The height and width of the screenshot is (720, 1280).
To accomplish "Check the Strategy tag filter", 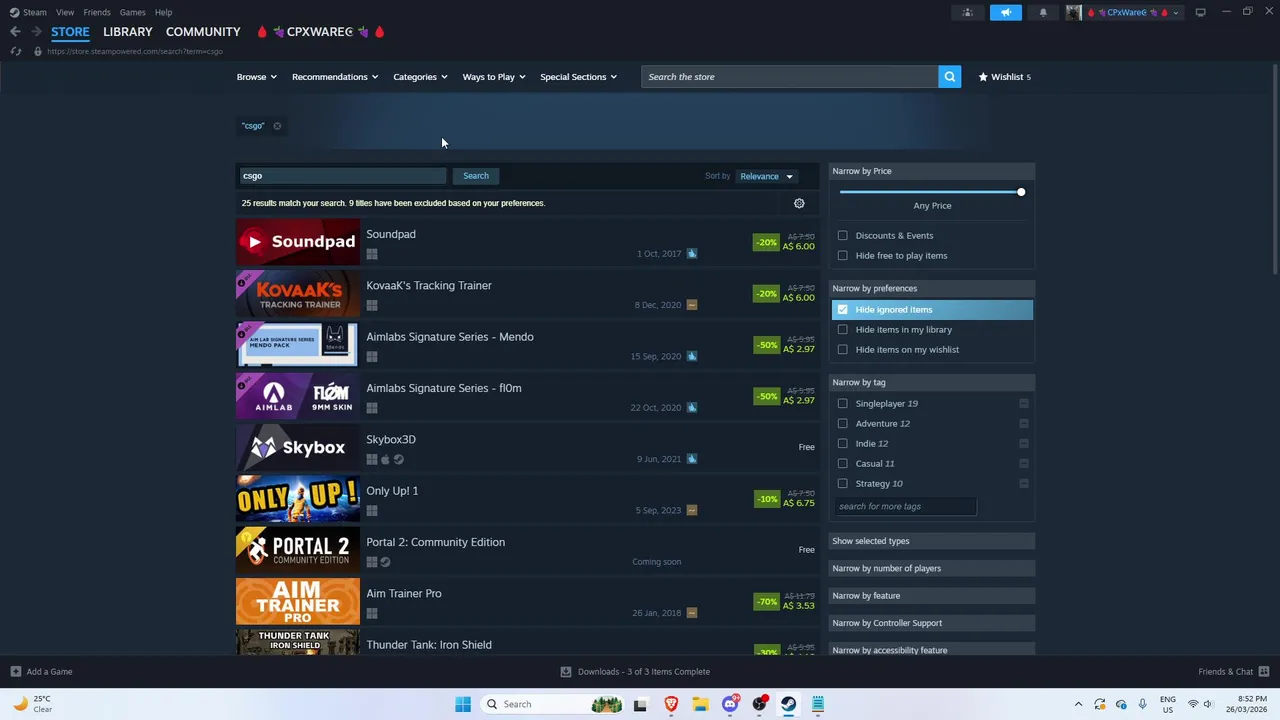I will coord(843,484).
